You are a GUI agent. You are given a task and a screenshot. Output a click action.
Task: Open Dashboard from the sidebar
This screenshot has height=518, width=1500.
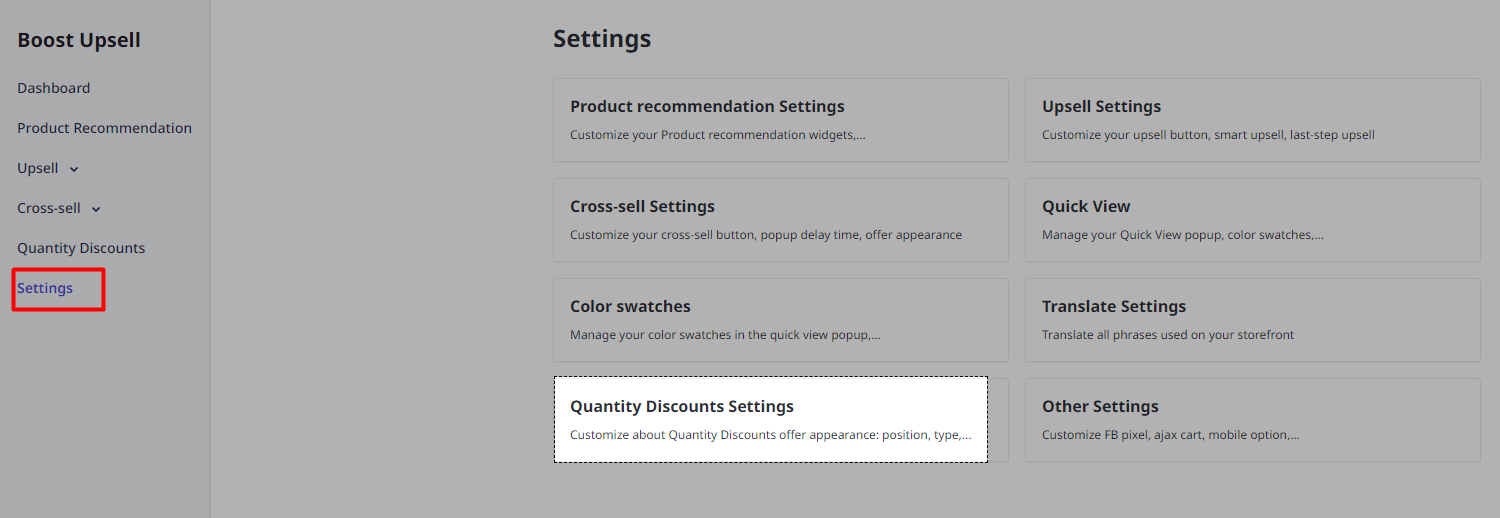coord(54,88)
